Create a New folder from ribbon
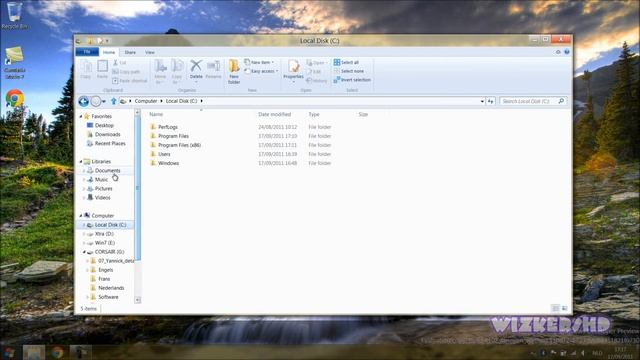 click(234, 71)
